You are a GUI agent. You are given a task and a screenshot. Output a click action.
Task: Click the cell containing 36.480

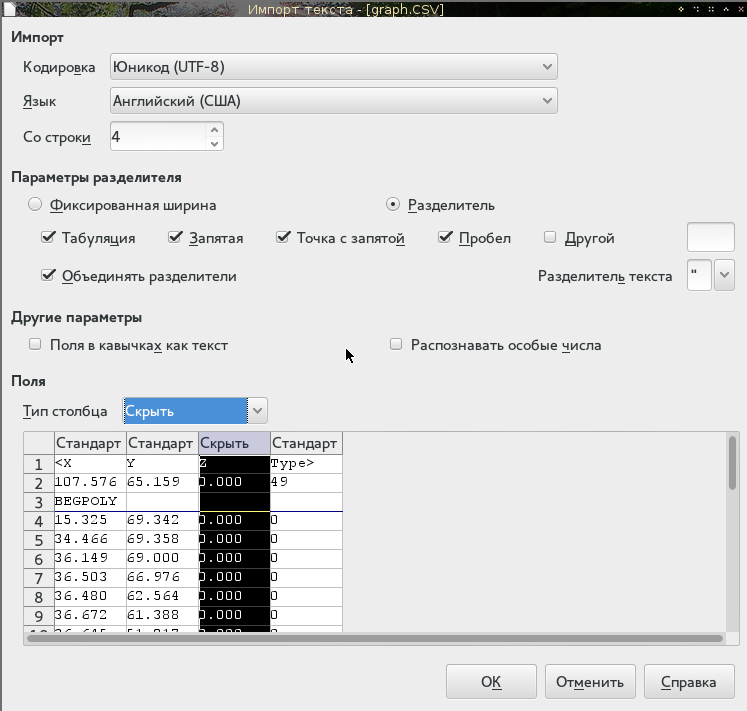click(x=90, y=597)
